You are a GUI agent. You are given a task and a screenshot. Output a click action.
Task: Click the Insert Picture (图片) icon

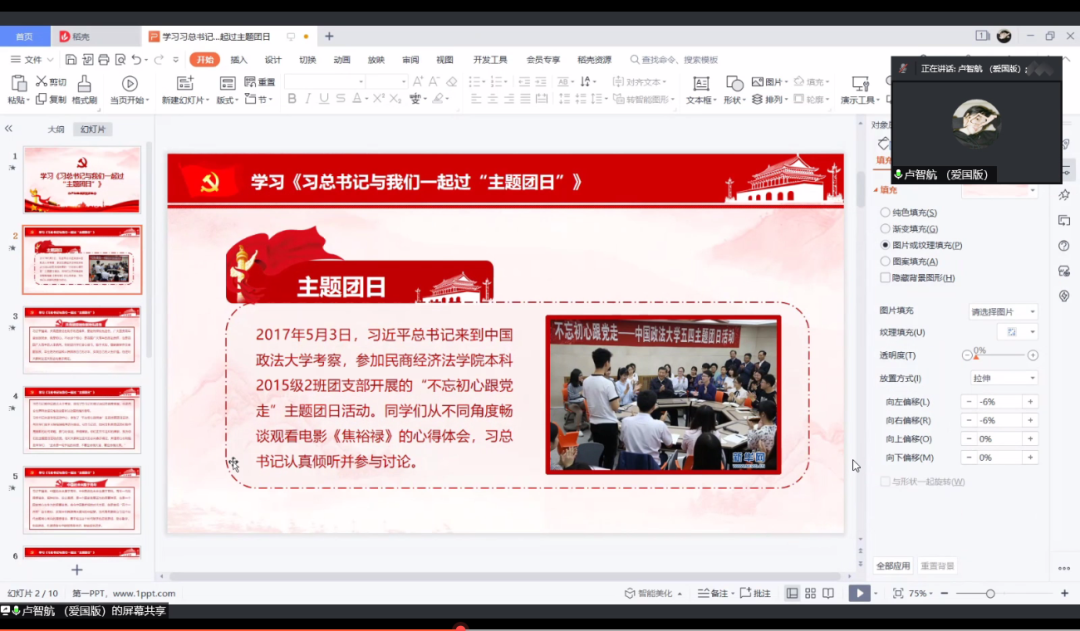(759, 81)
